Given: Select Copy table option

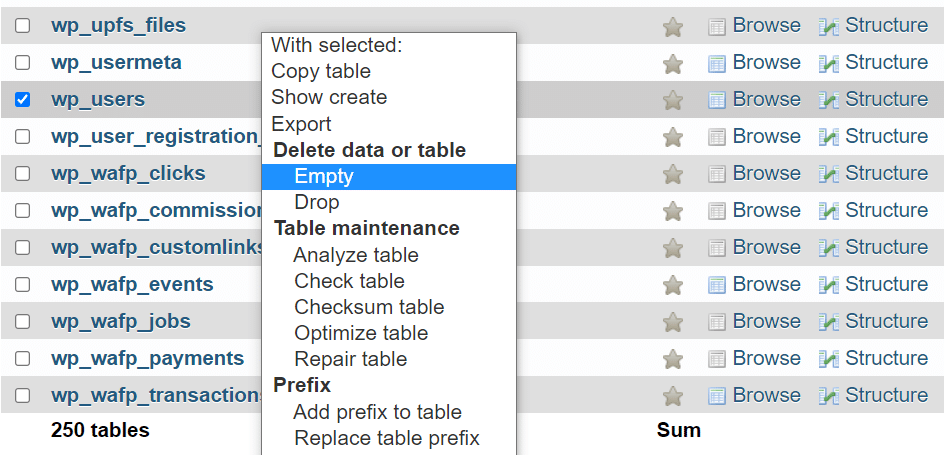Looking at the screenshot, I should pyautogui.click(x=321, y=72).
